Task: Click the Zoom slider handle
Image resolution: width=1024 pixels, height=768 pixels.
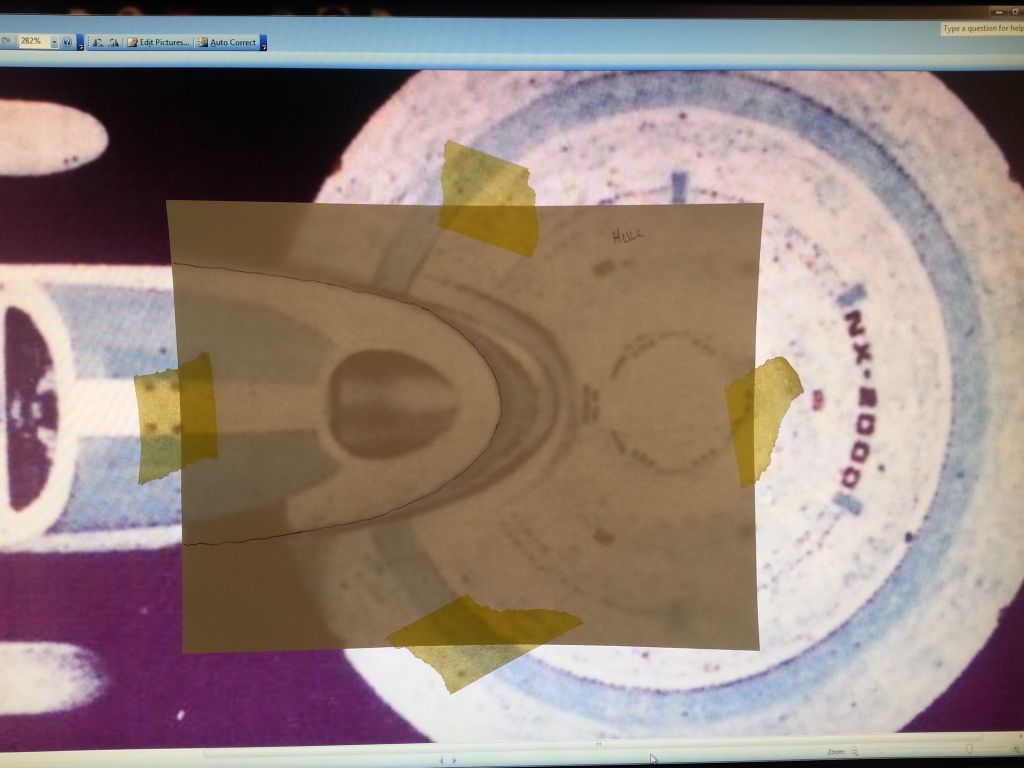Action: (x=969, y=749)
